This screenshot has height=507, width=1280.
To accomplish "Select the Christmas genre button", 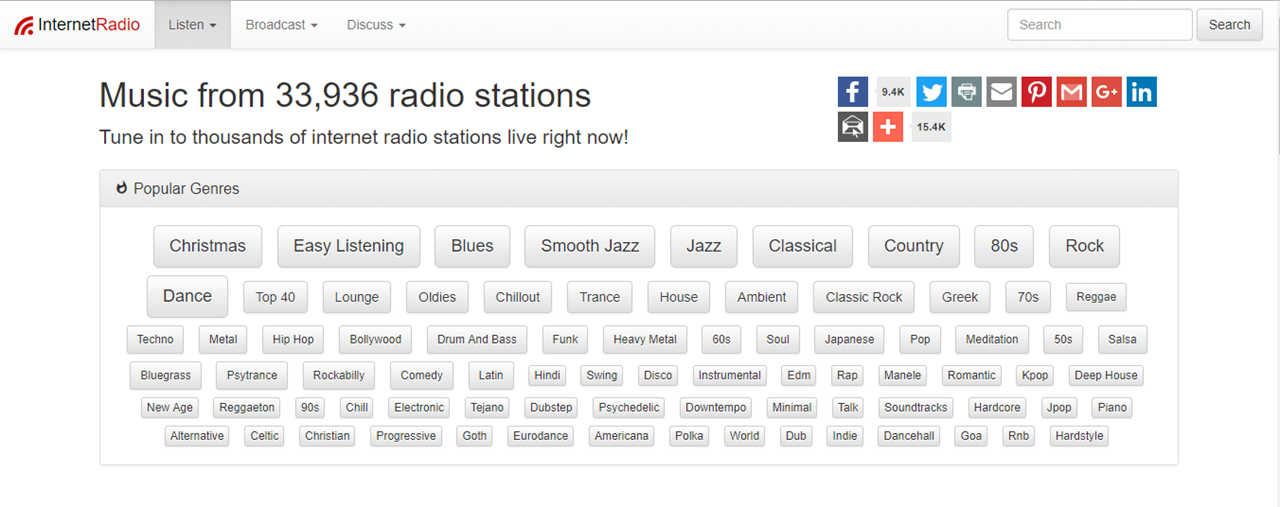I will 207,246.
